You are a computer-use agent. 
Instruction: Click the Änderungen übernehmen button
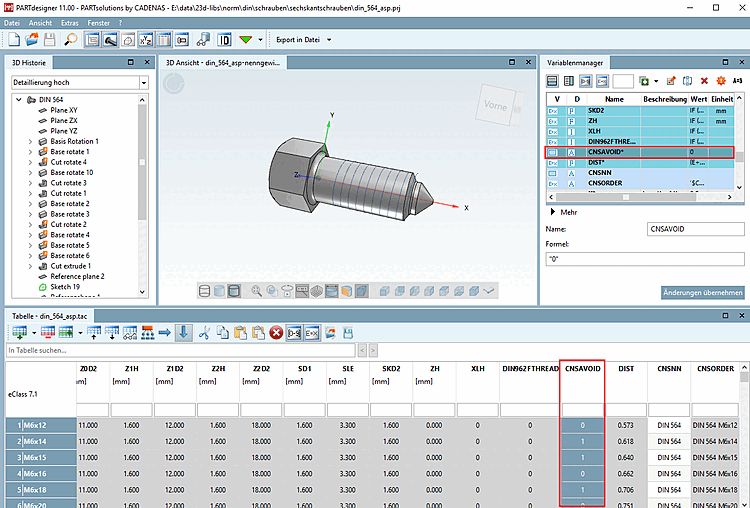tap(702, 292)
